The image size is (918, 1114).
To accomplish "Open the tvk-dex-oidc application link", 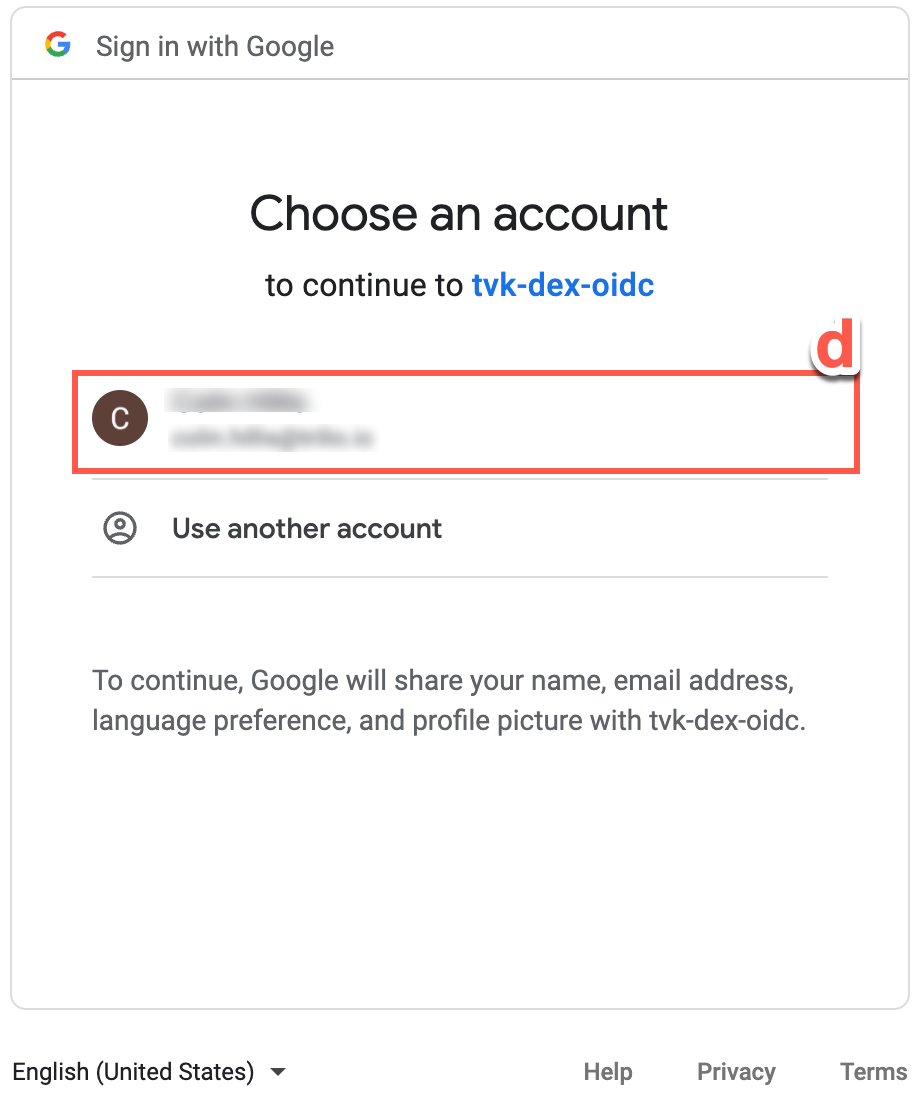I will pyautogui.click(x=563, y=285).
